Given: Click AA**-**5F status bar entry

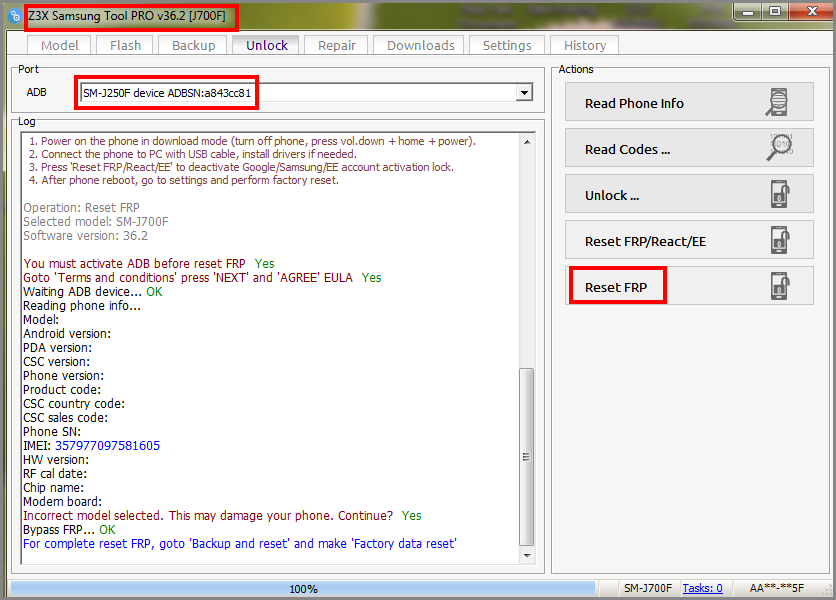Looking at the screenshot, I should [x=776, y=588].
